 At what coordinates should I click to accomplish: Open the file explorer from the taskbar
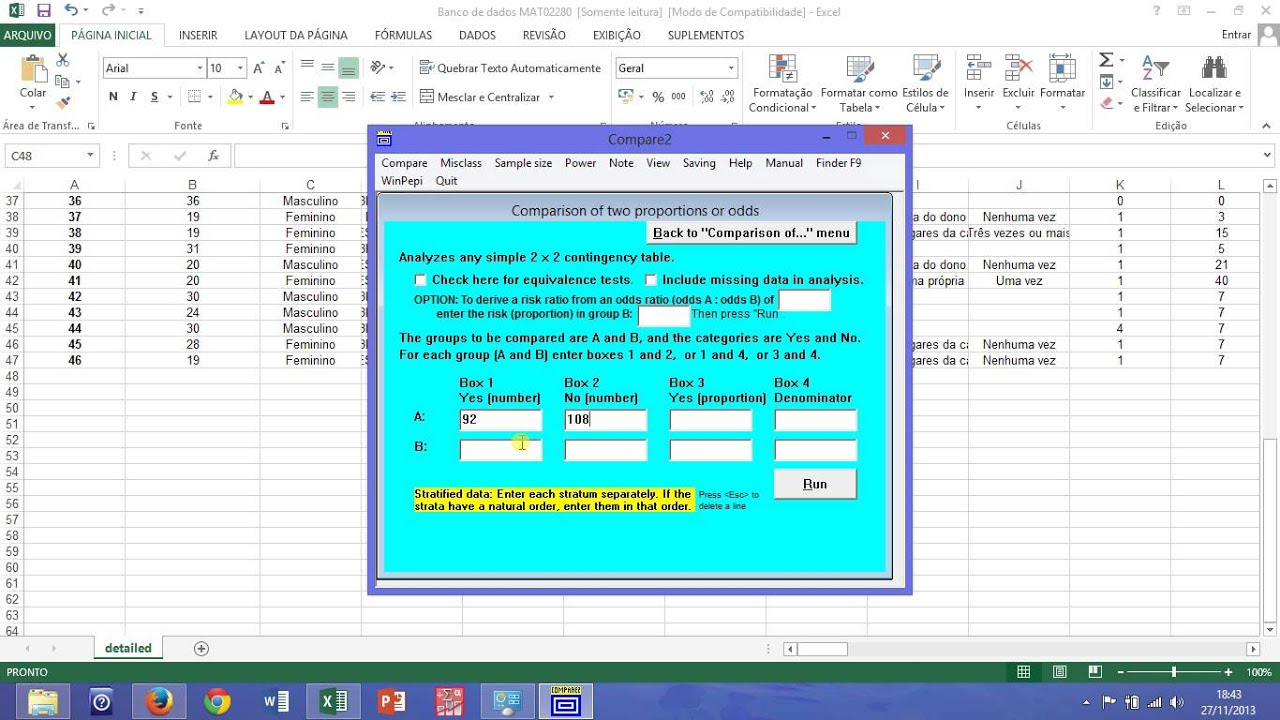click(43, 702)
